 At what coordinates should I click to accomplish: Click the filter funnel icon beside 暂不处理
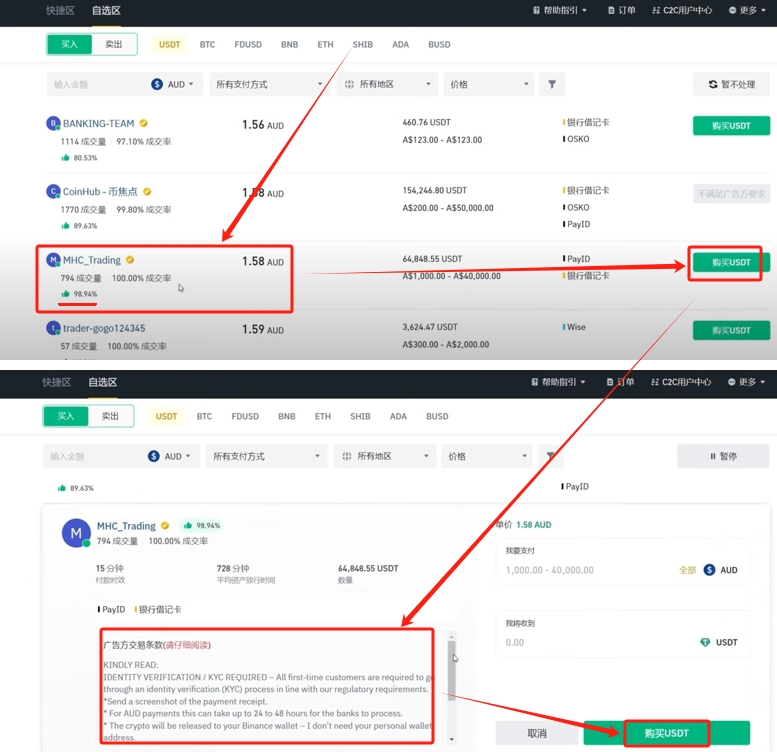coord(552,84)
